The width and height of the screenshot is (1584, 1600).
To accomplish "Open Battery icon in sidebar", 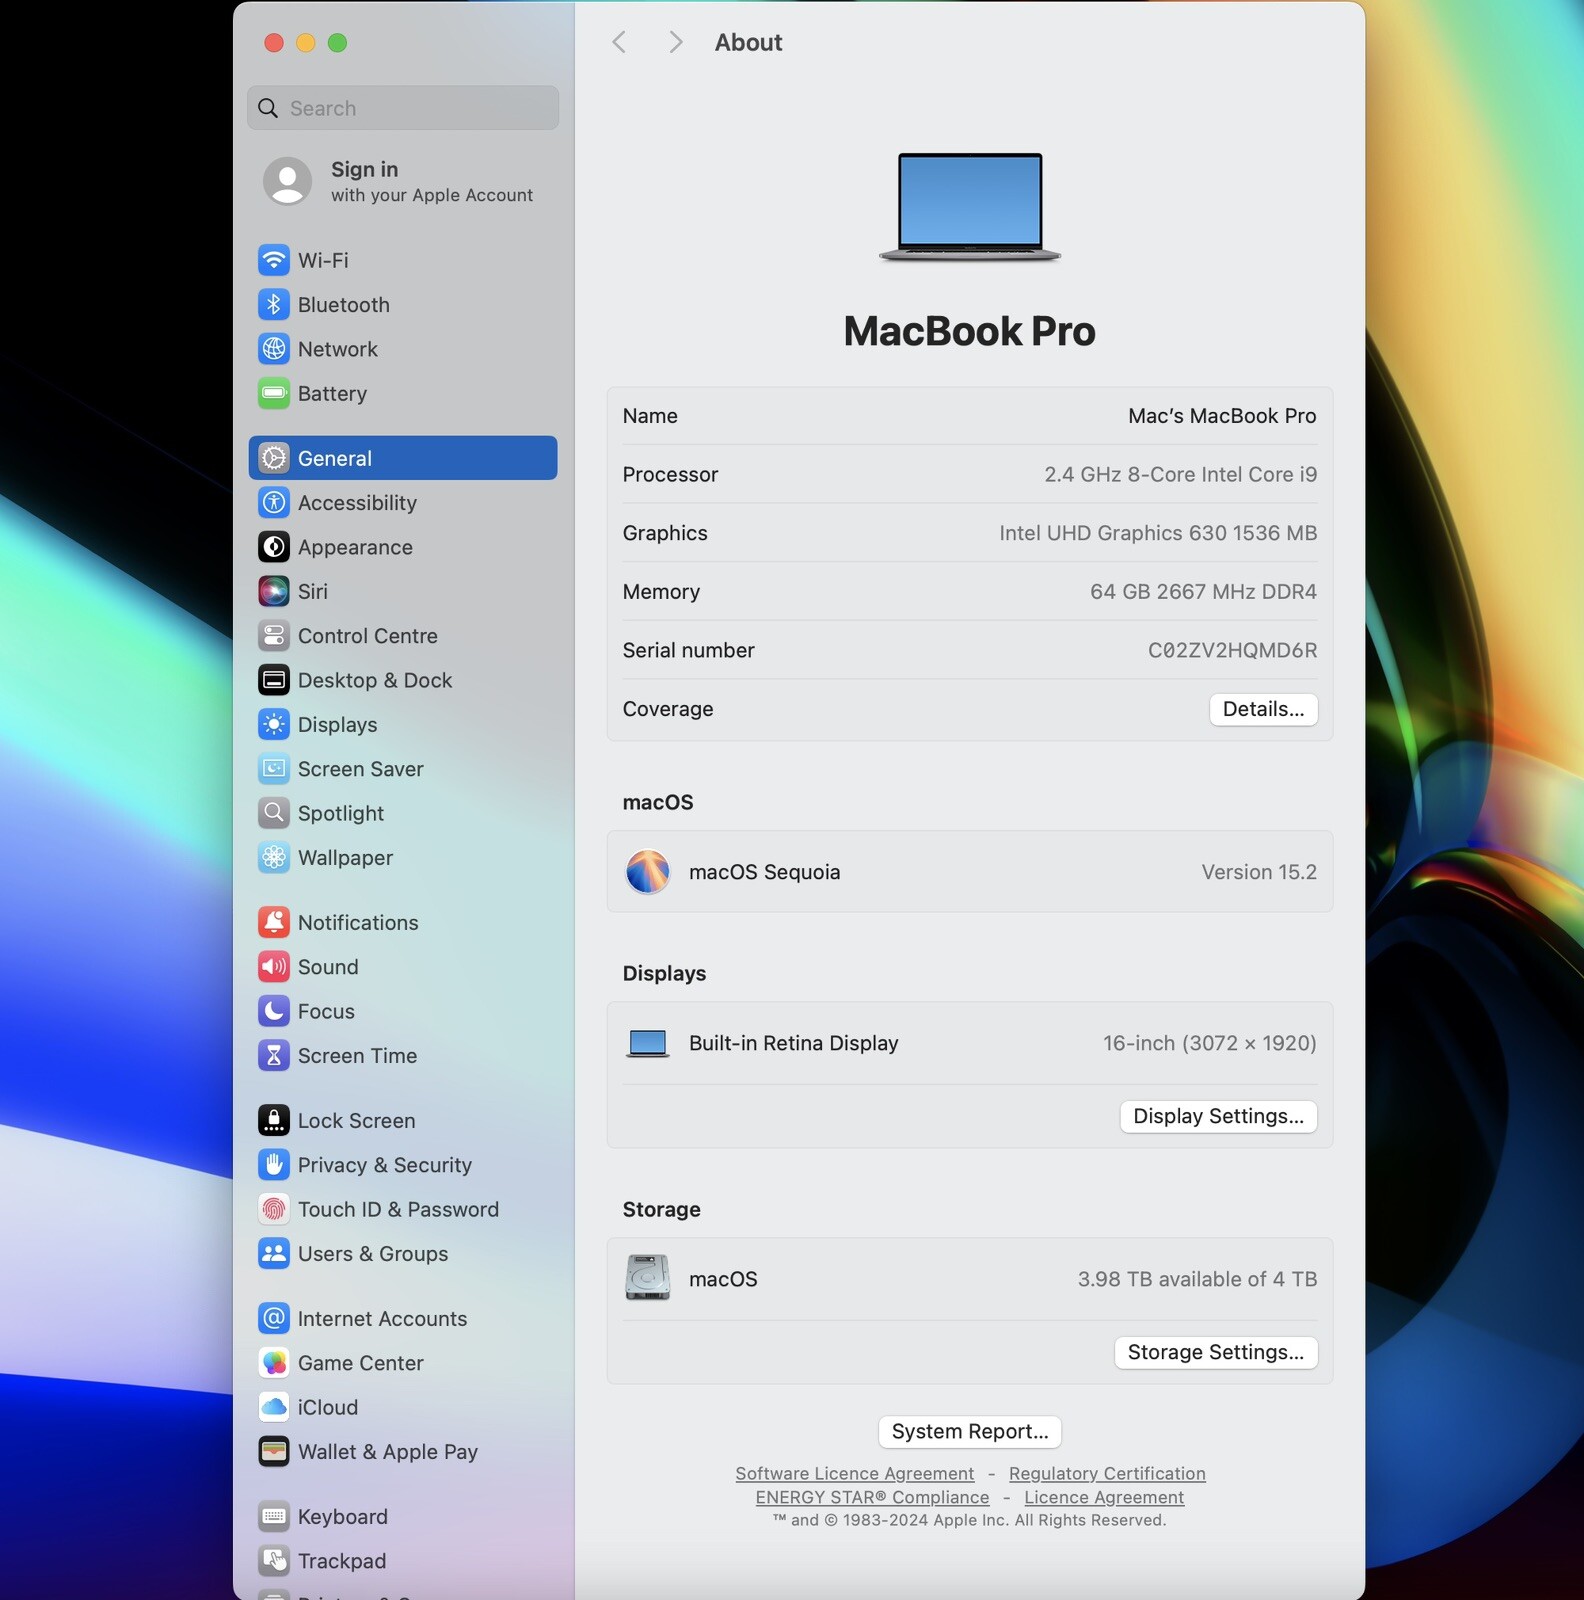I will coord(273,393).
